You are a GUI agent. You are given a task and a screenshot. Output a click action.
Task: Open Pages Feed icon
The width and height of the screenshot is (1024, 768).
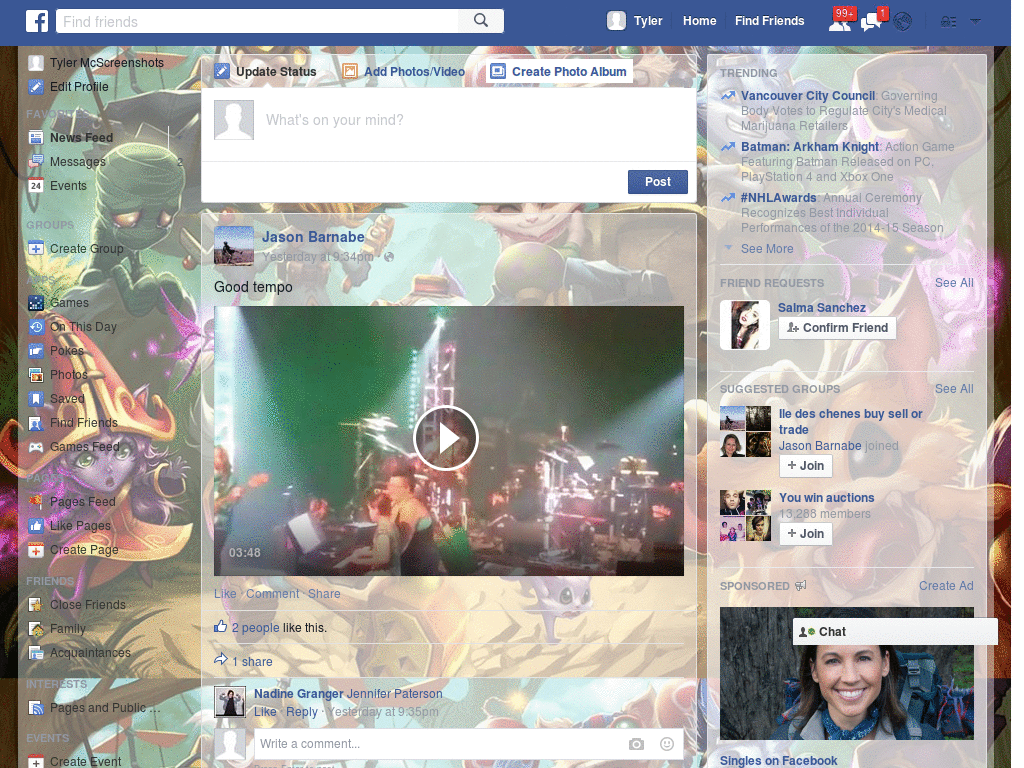[36, 502]
